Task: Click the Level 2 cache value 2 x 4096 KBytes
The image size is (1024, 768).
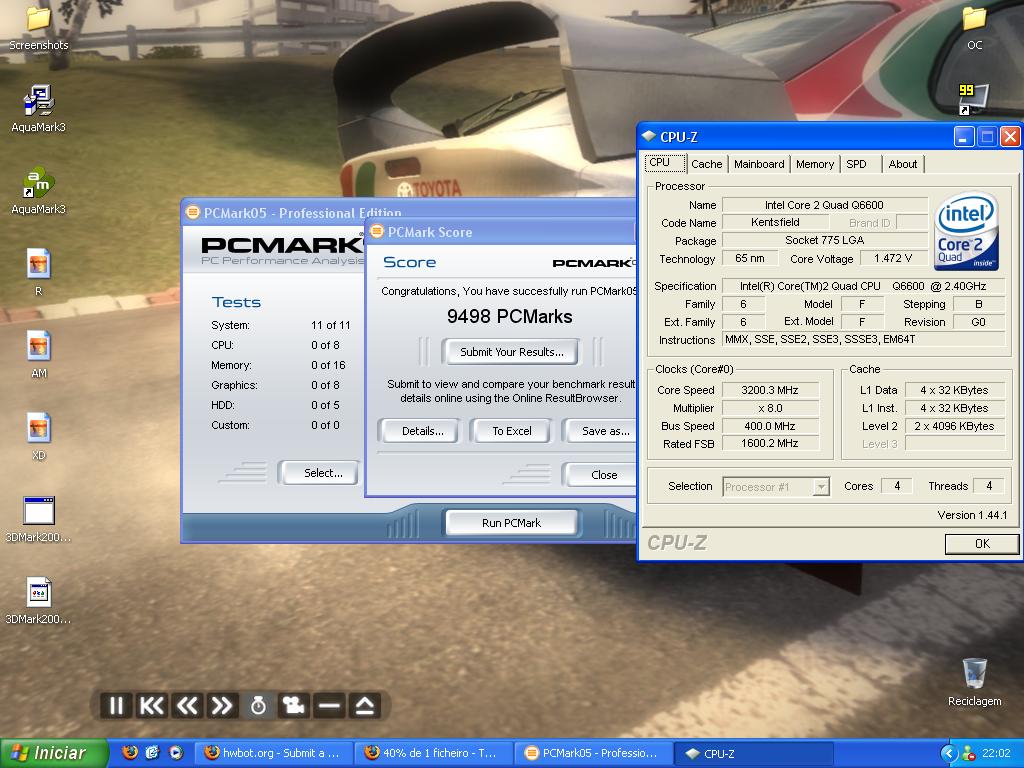Action: pyautogui.click(x=954, y=426)
